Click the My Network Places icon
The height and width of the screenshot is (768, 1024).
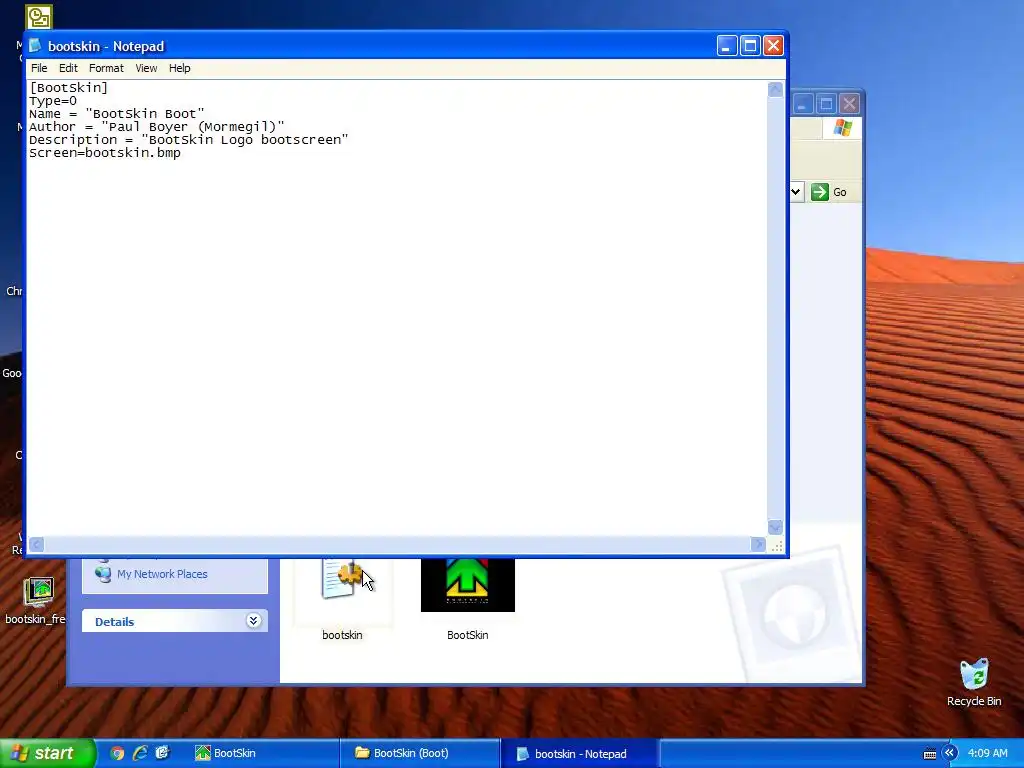point(103,572)
